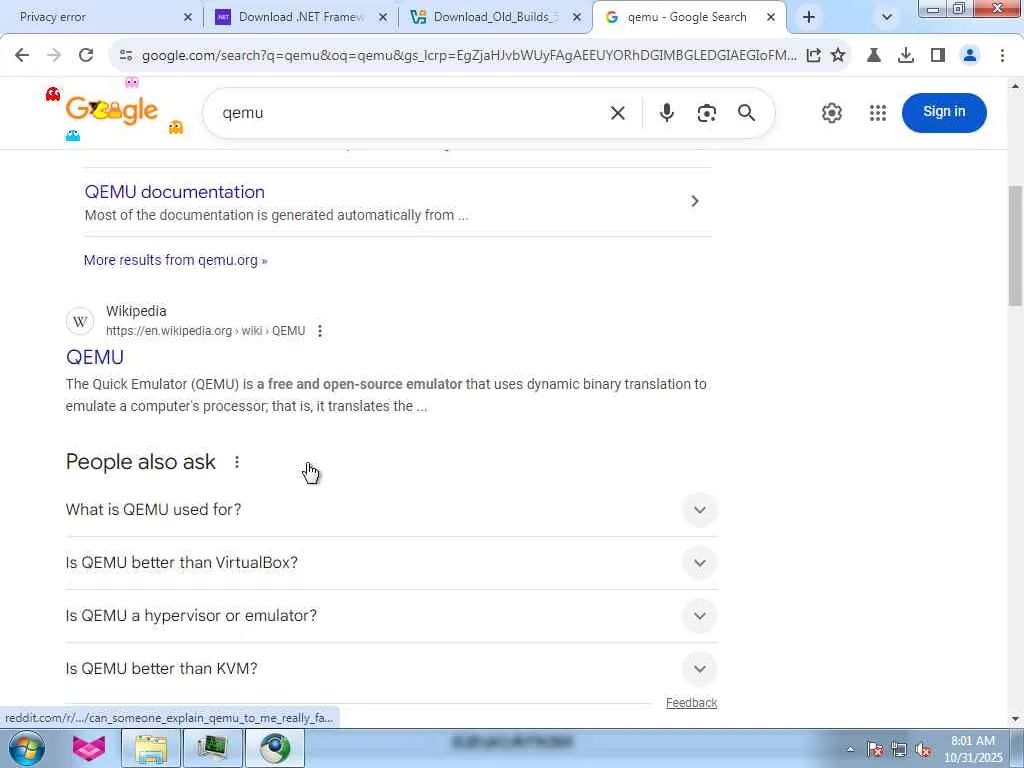Screen dimensions: 1024x768
Task: Click the Sign in button
Action: [944, 112]
